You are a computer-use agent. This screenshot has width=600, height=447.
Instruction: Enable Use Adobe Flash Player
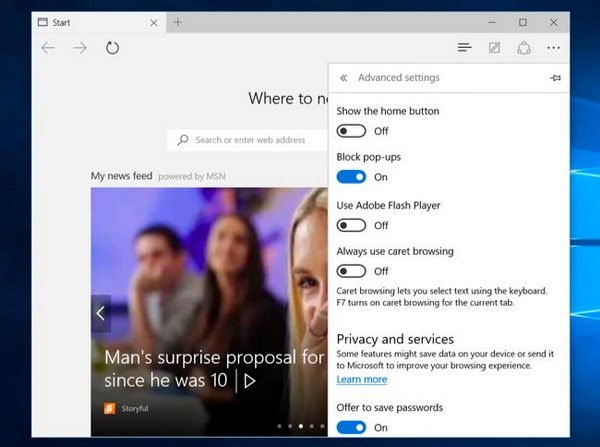coord(351,225)
